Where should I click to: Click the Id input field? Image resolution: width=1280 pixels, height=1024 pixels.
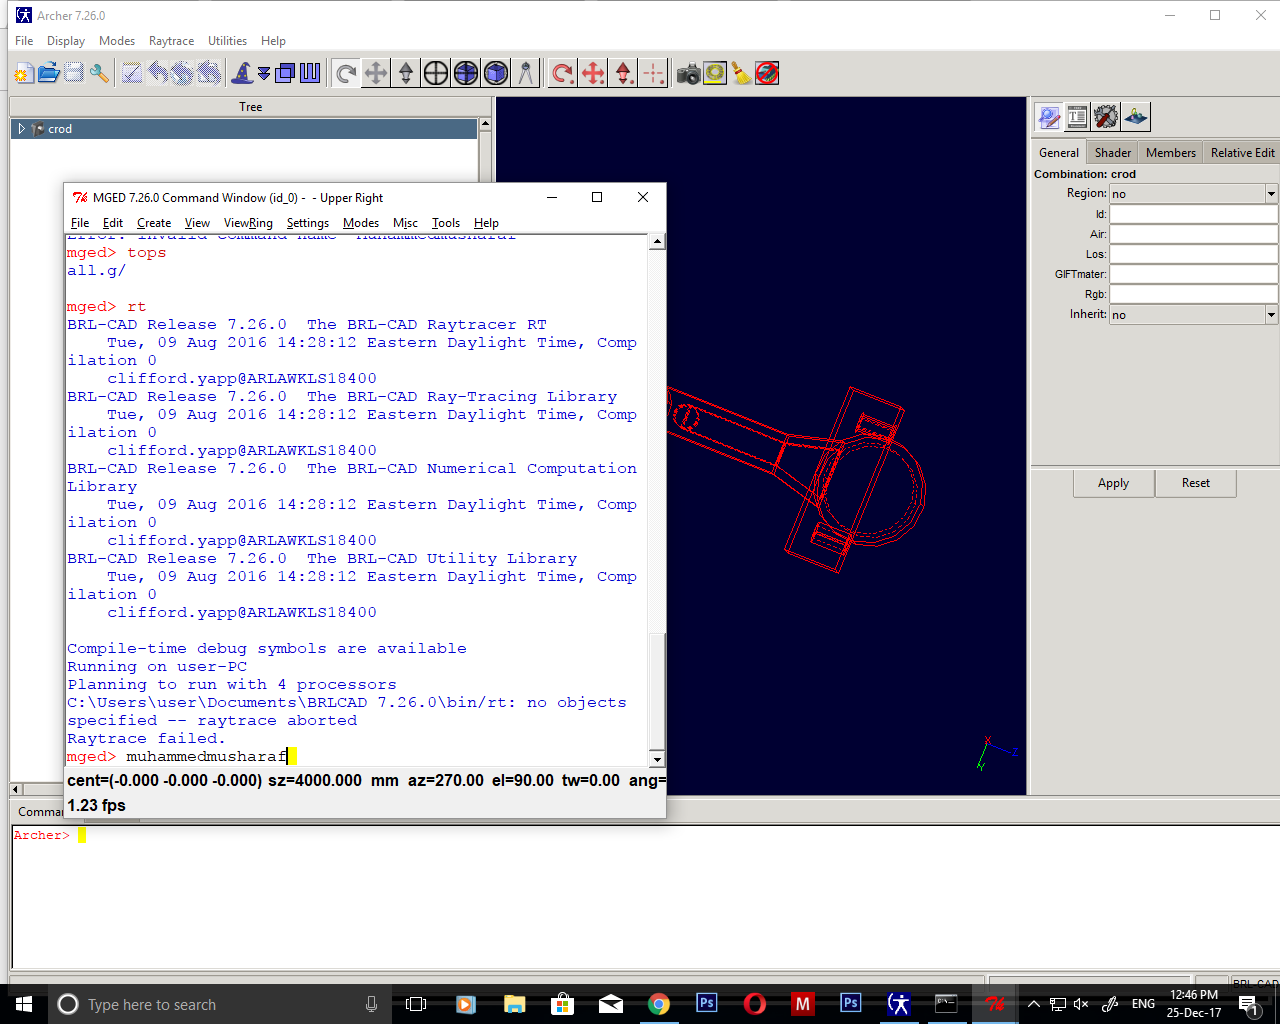pos(1194,214)
